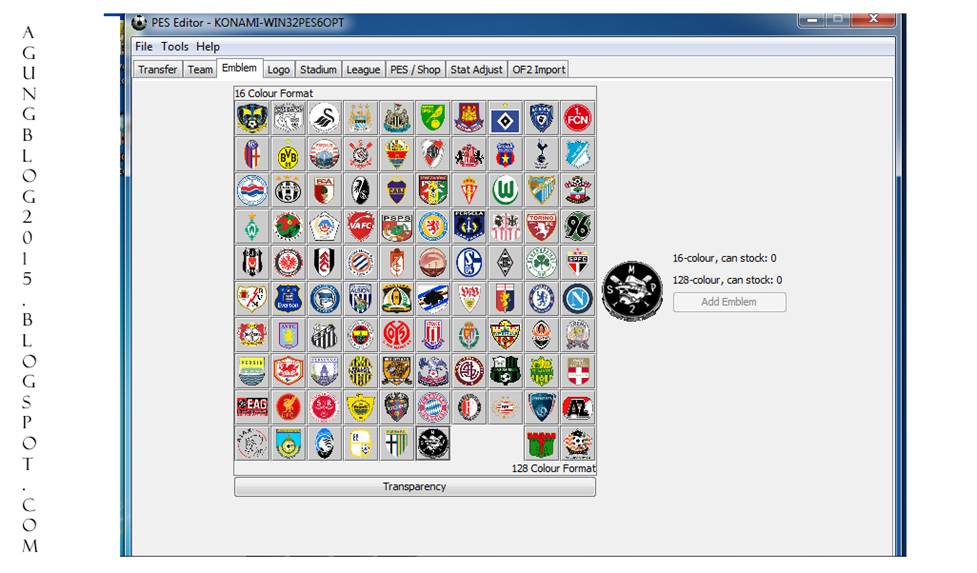
Task: Open the PES / Shop tab
Action: (x=415, y=69)
